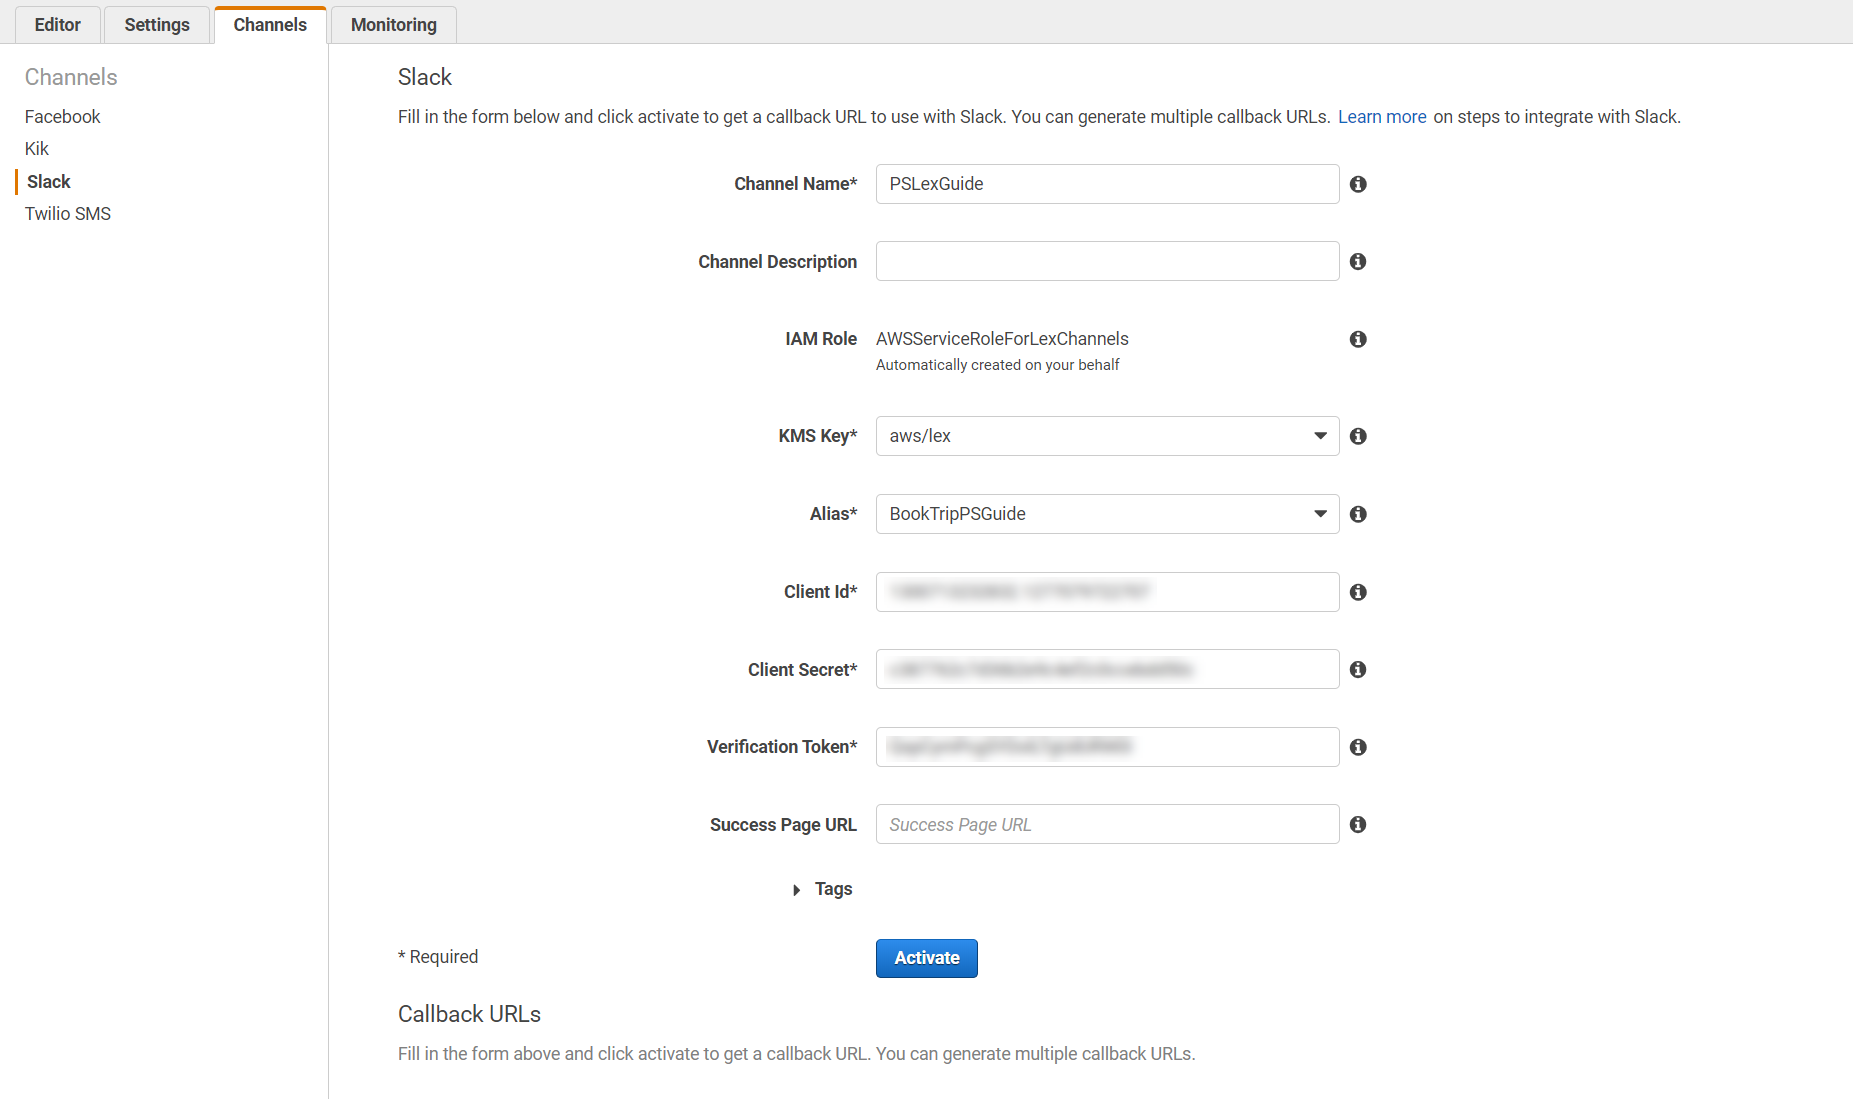
Task: Click the Channels sidebar heading
Action: click(x=71, y=77)
